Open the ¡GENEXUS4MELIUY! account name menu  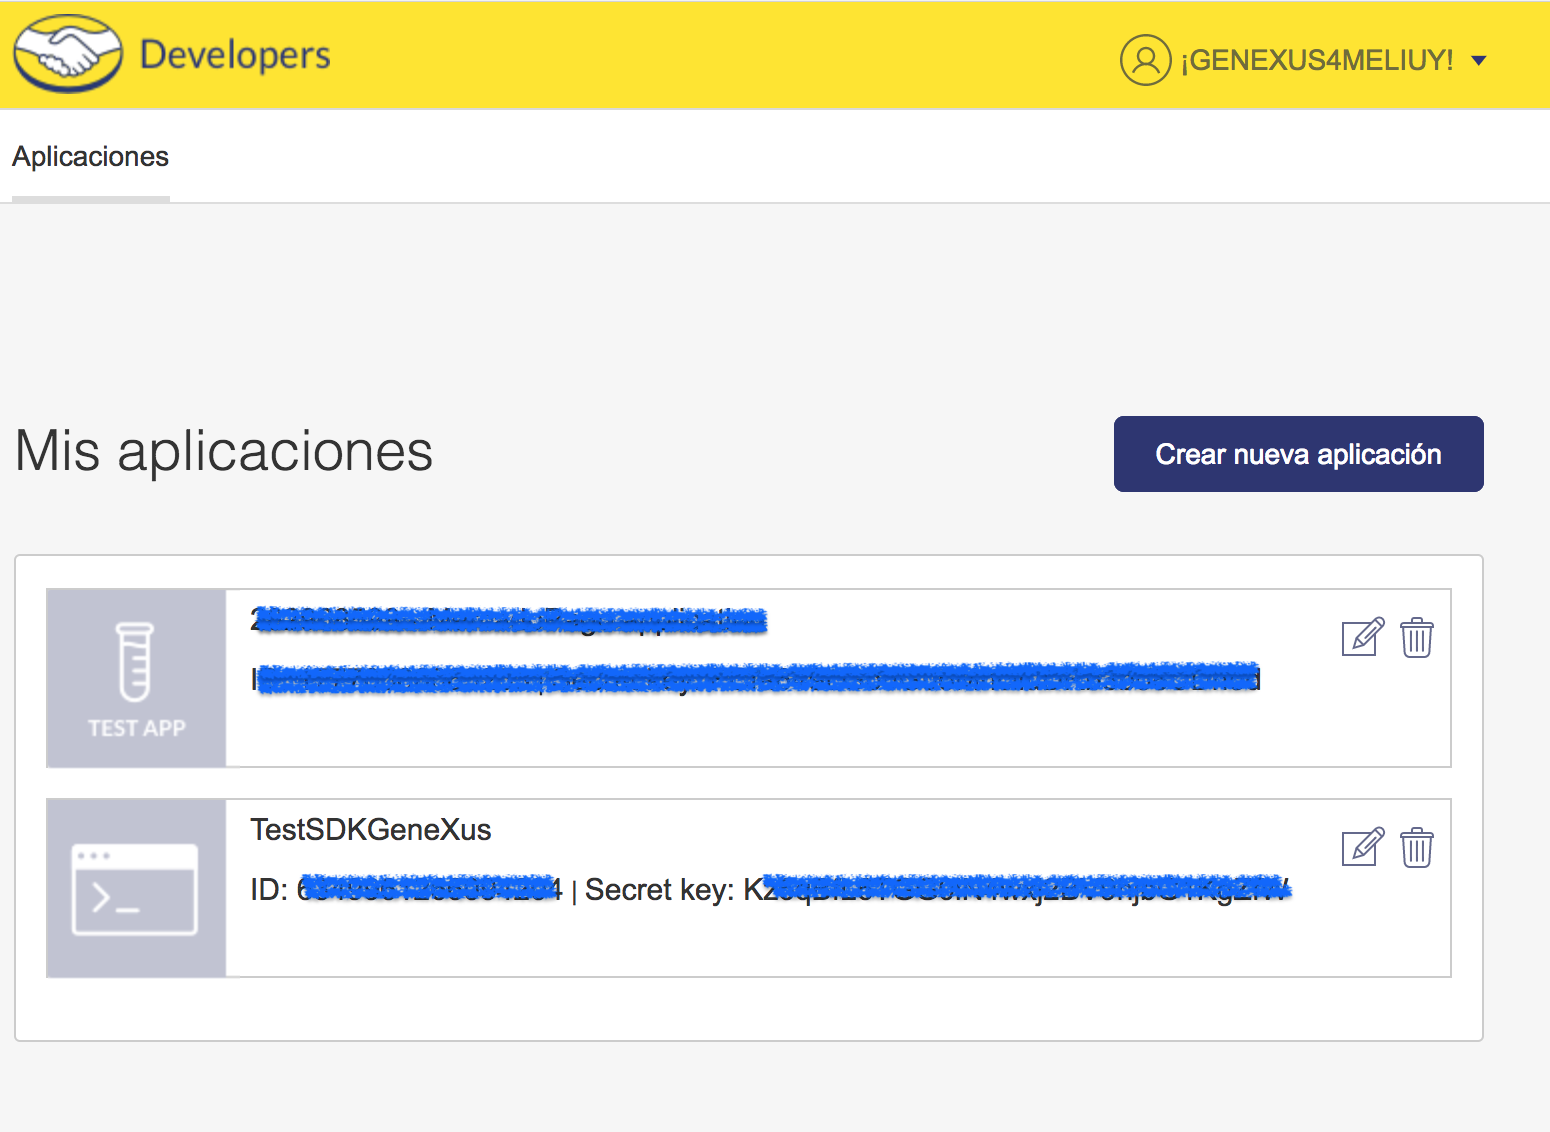tap(1317, 60)
